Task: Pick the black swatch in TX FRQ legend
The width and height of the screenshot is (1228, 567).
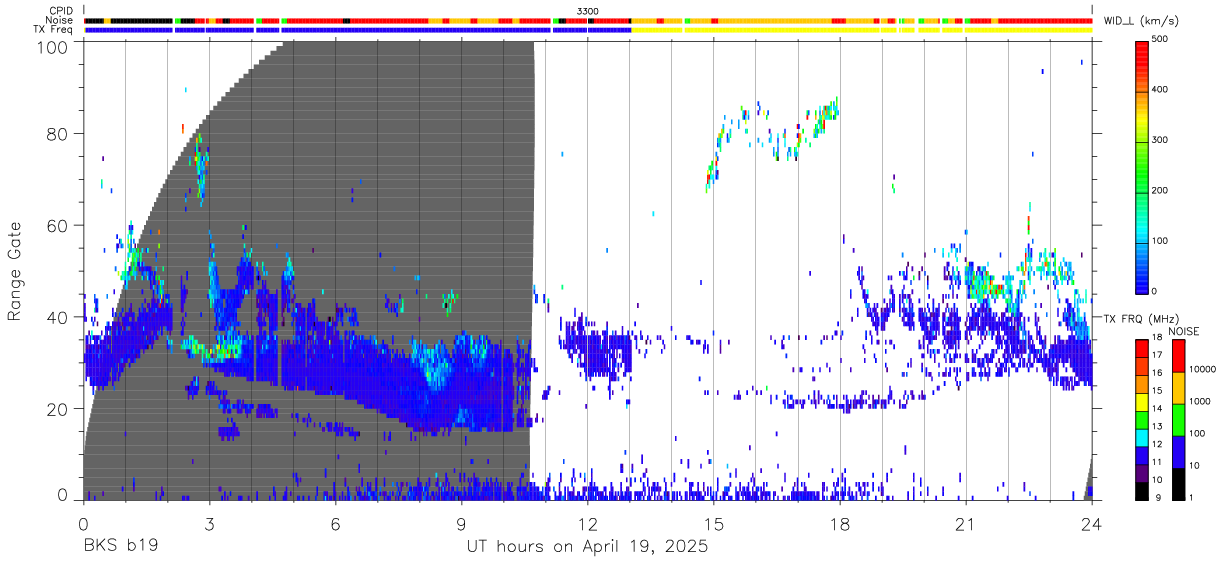Action: click(1143, 491)
